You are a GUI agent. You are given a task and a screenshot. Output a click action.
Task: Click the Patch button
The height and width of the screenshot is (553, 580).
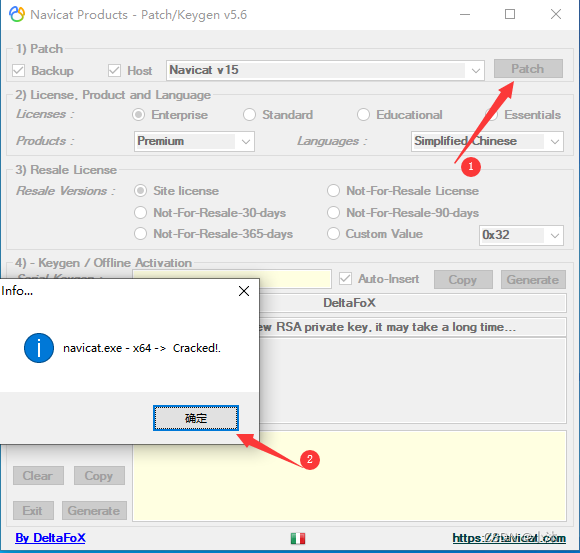coord(528,69)
